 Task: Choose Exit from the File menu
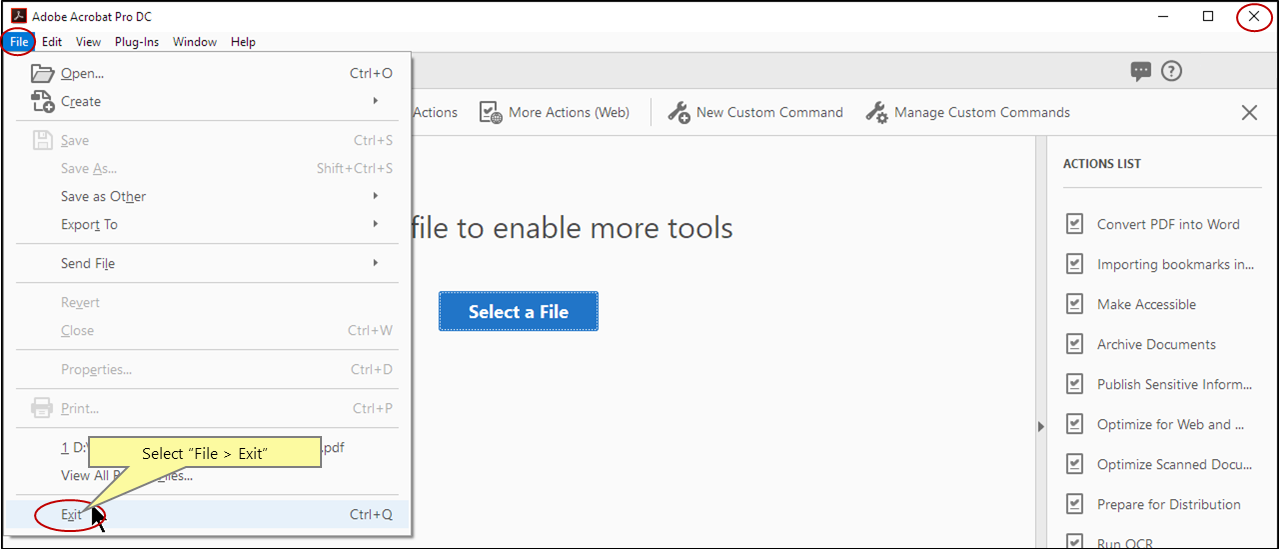[x=72, y=515]
